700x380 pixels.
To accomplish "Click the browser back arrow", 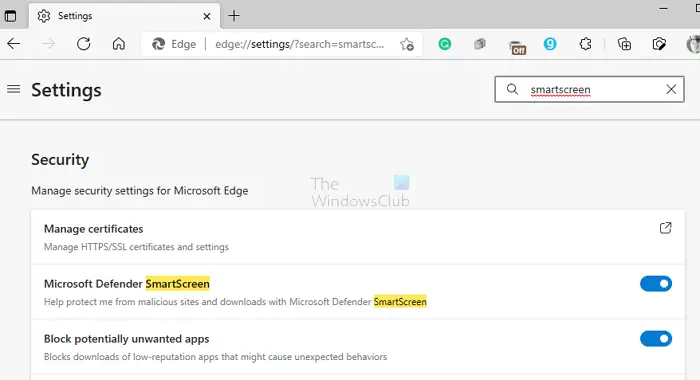I will pyautogui.click(x=14, y=44).
